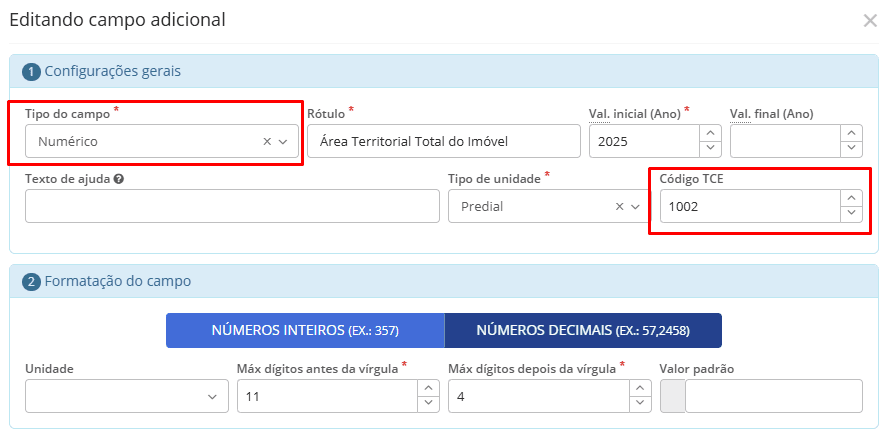
Task: Increment the Código TCE value
Action: click(851, 198)
